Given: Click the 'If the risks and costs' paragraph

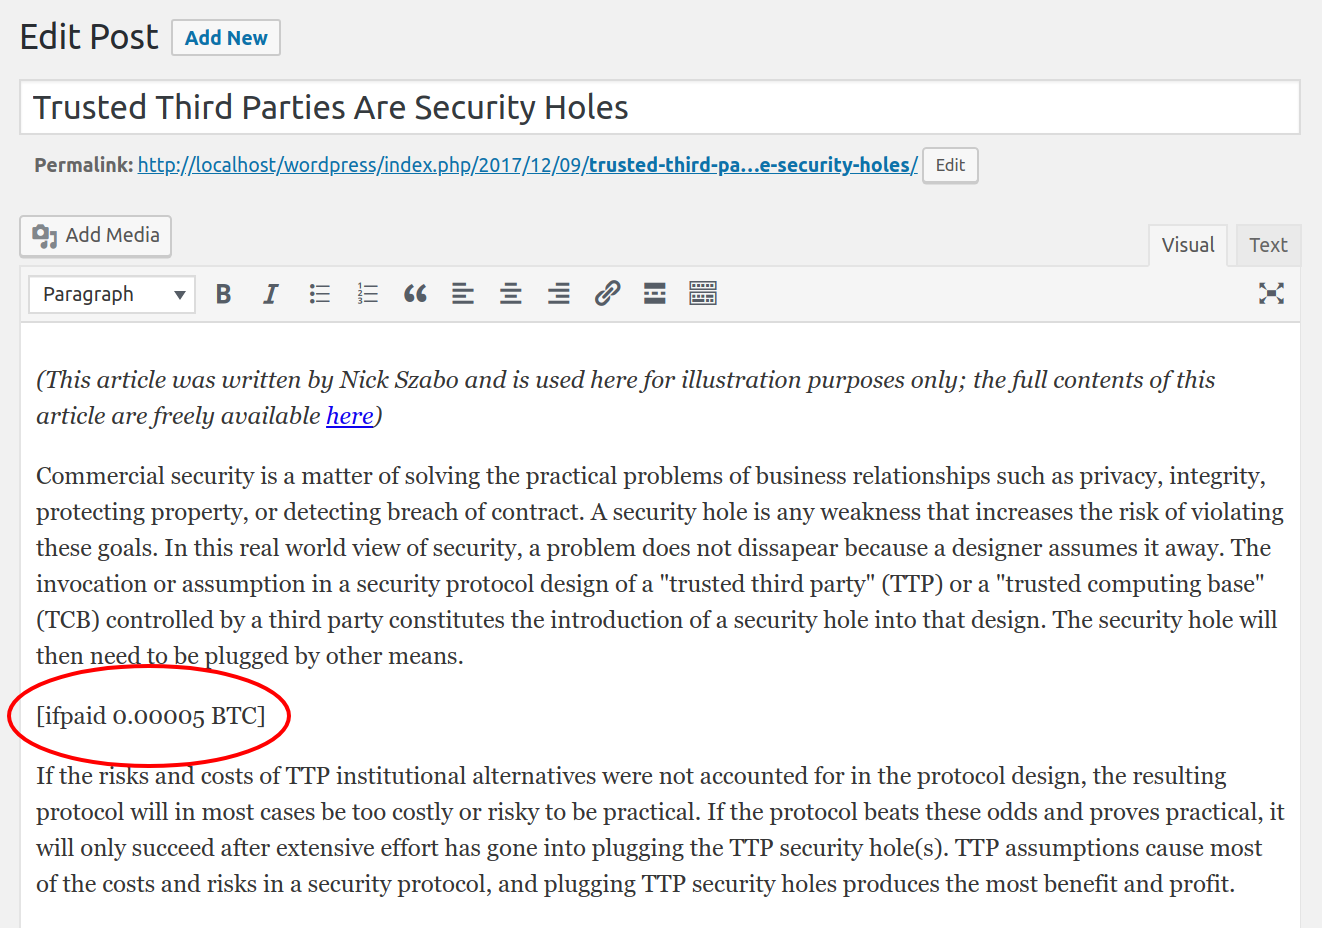Looking at the screenshot, I should click(x=660, y=830).
